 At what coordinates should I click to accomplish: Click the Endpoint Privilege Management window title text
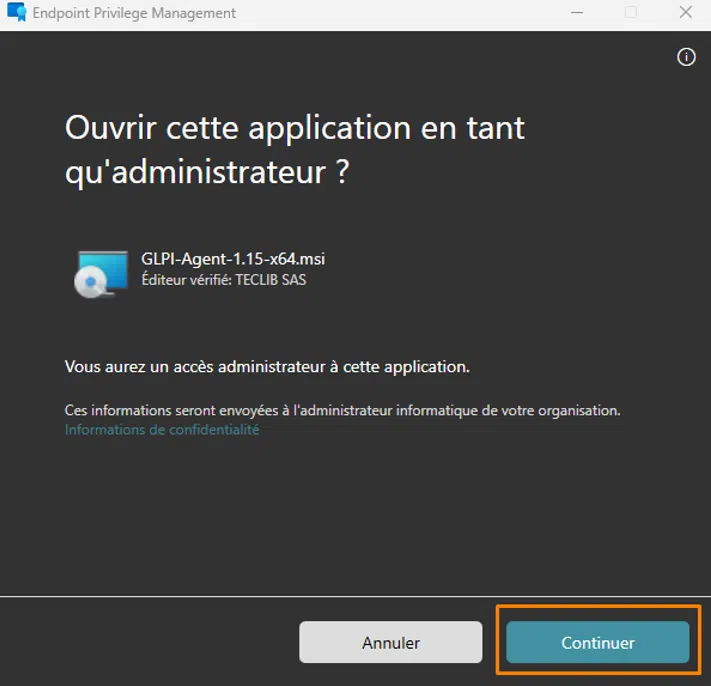click(x=134, y=13)
